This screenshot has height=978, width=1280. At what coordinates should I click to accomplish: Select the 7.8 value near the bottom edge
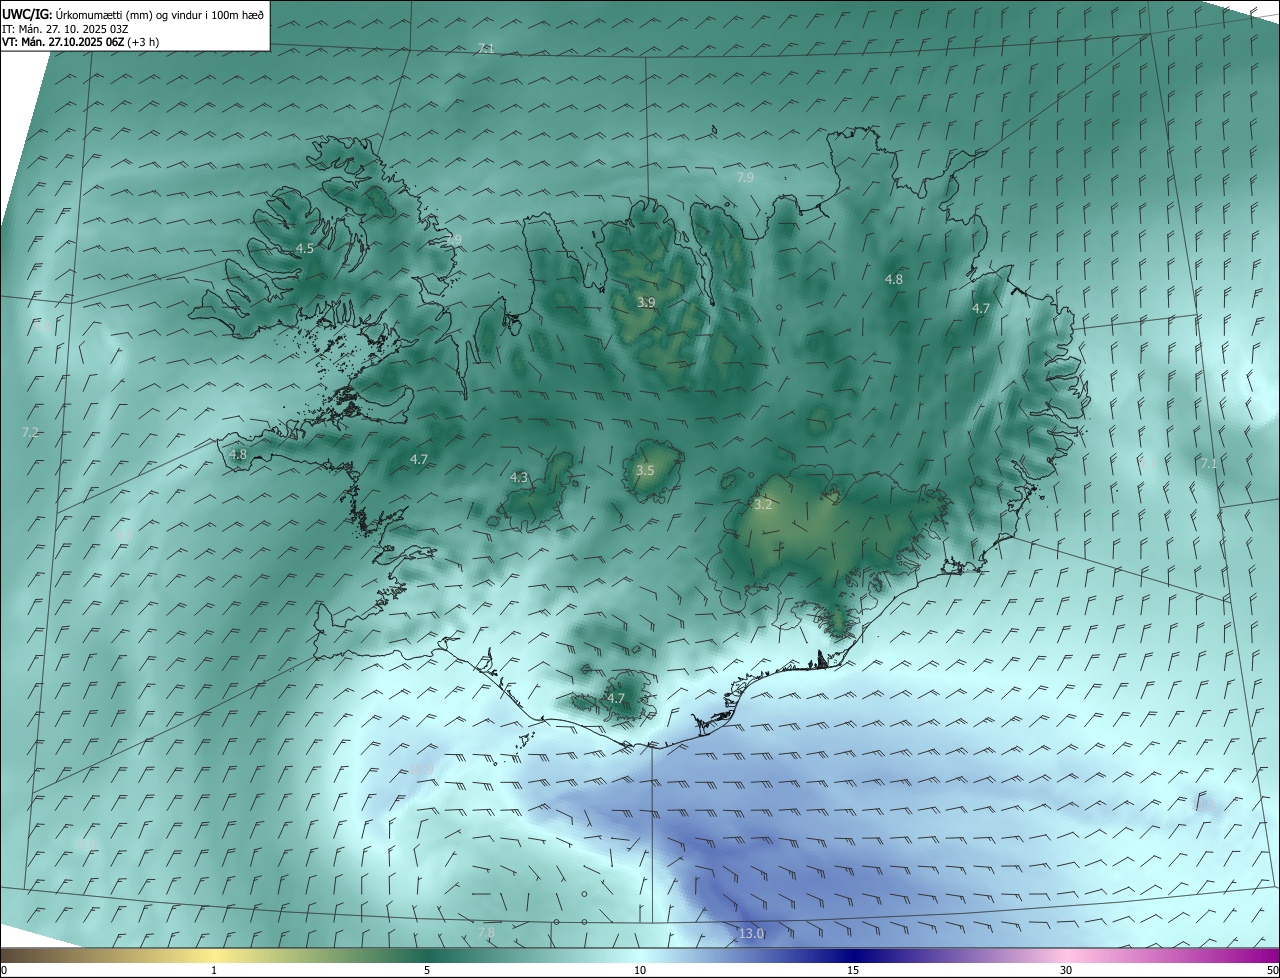(486, 932)
